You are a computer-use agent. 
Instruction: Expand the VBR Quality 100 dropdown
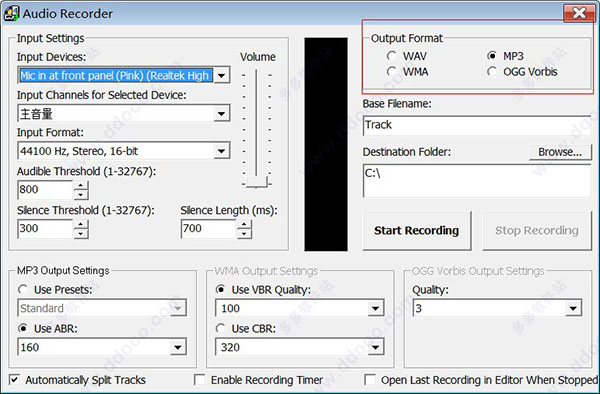pyautogui.click(x=375, y=308)
